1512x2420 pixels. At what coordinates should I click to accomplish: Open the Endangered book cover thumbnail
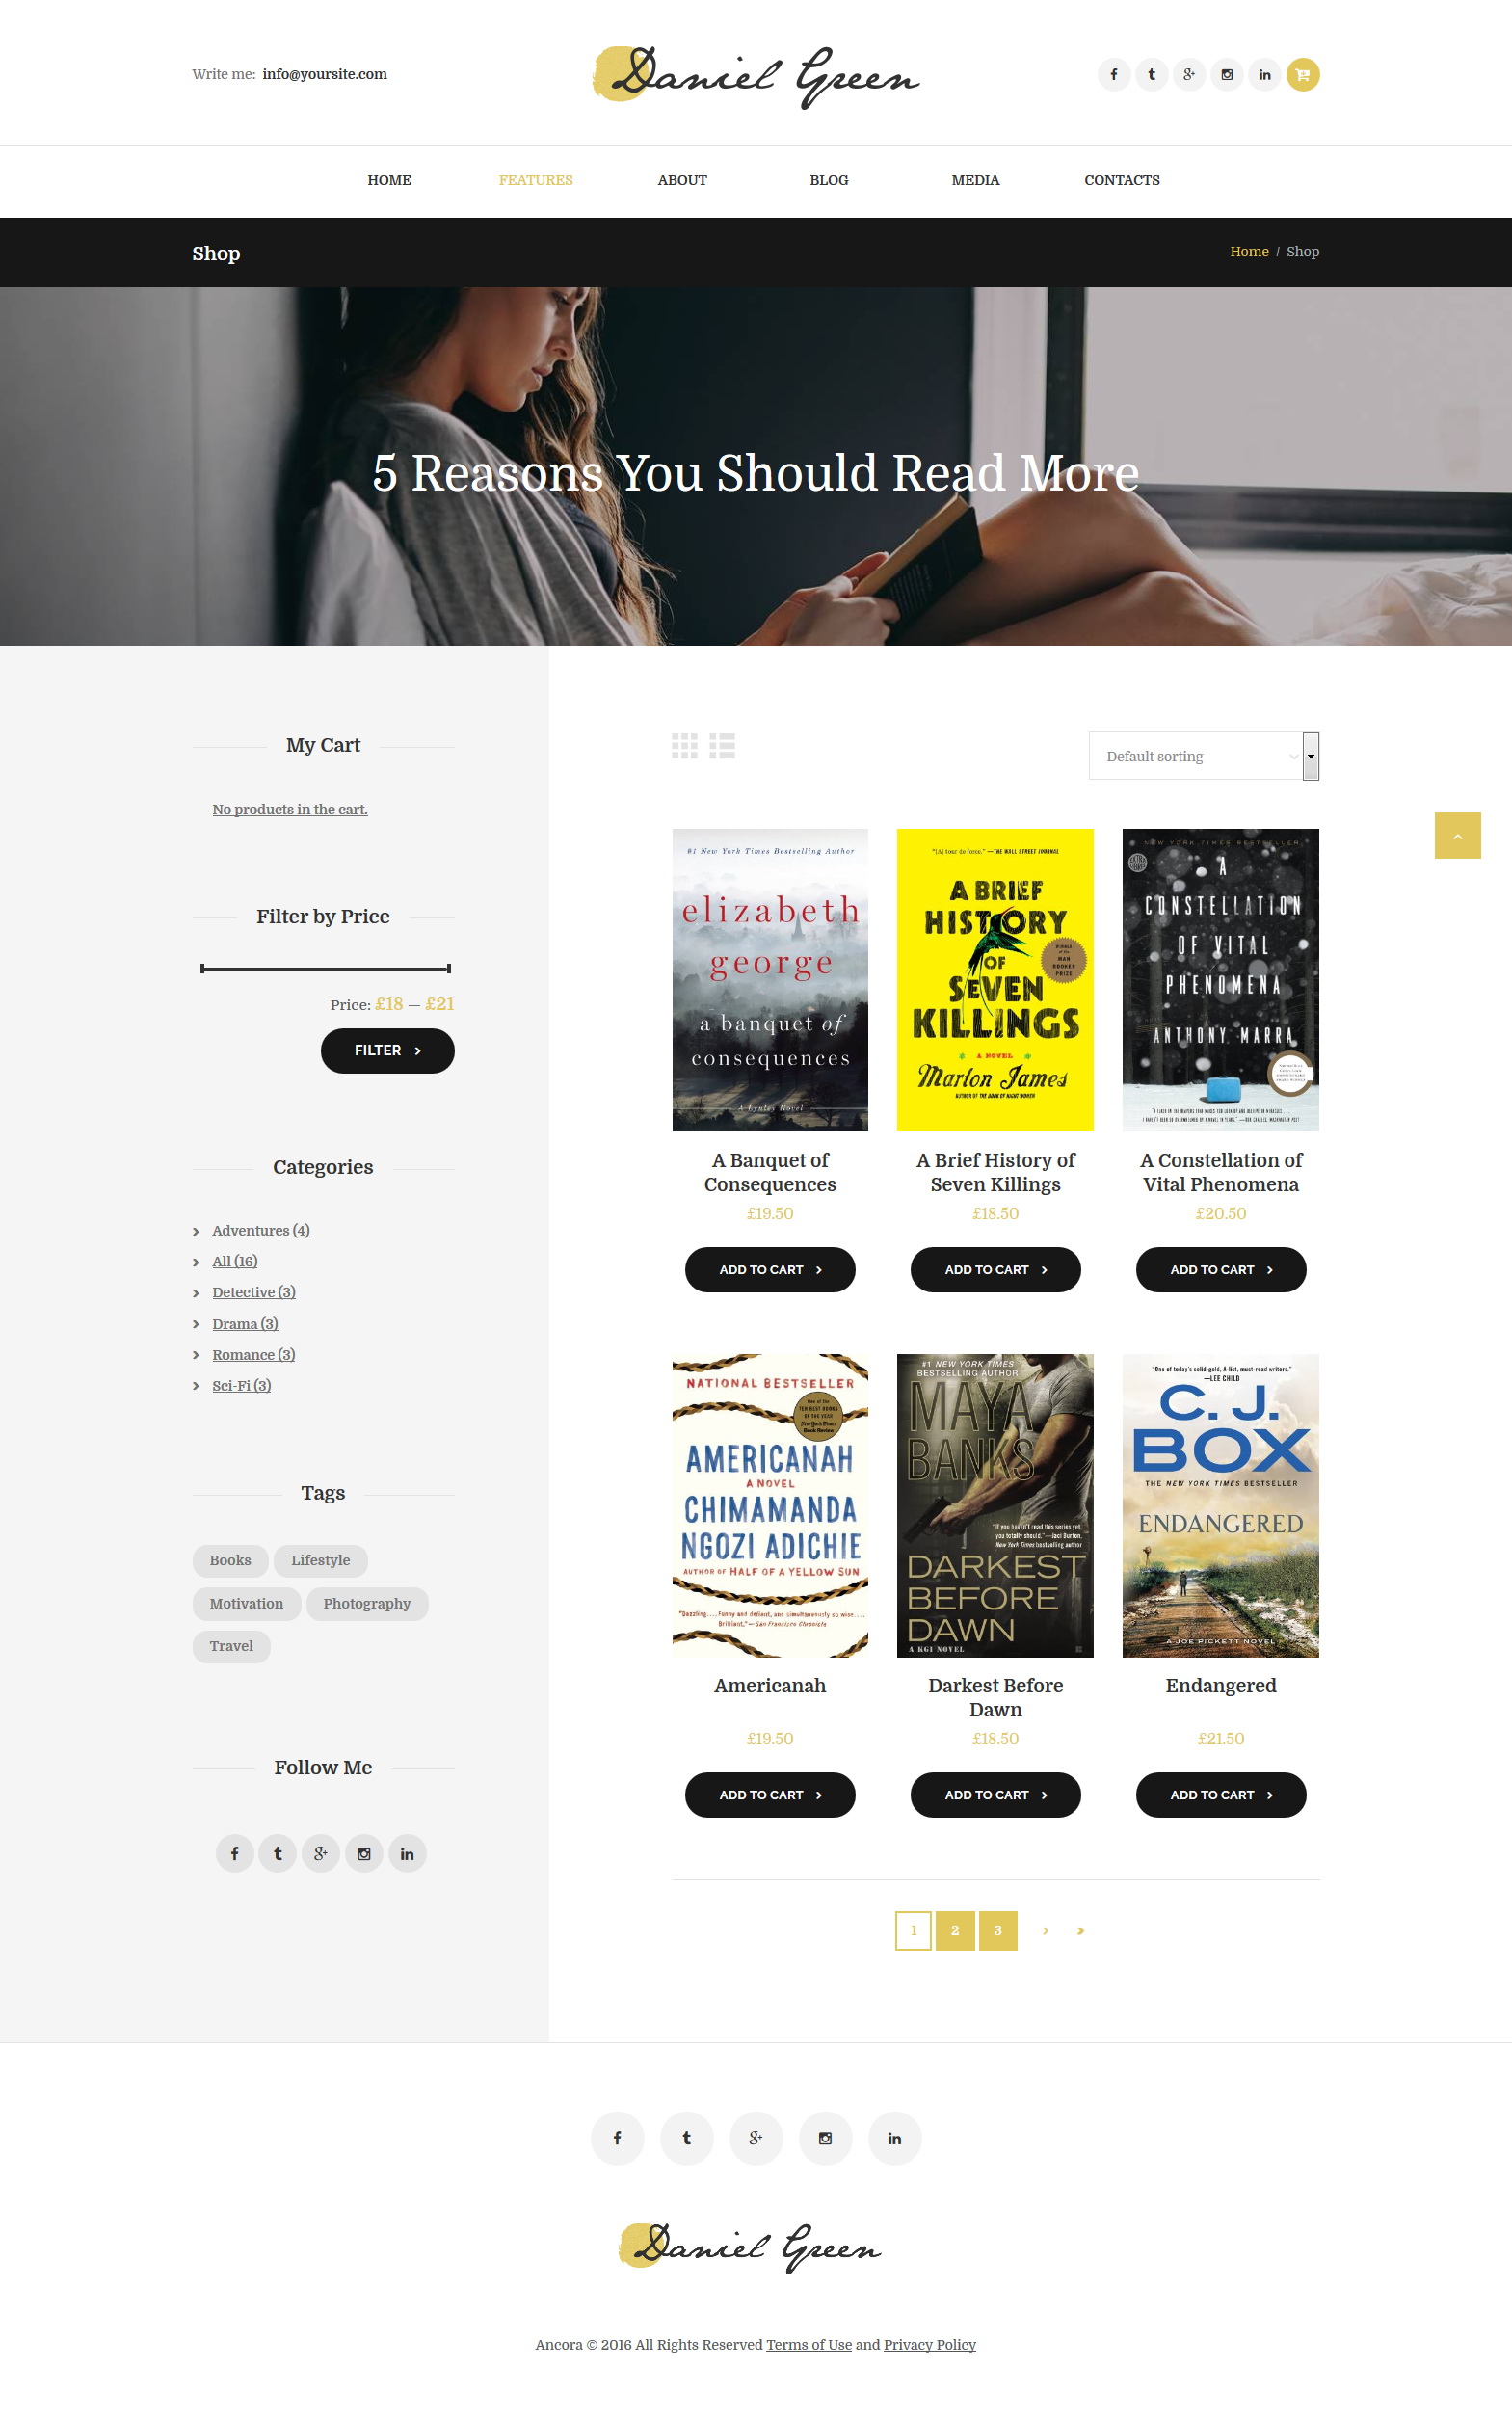point(1220,1505)
